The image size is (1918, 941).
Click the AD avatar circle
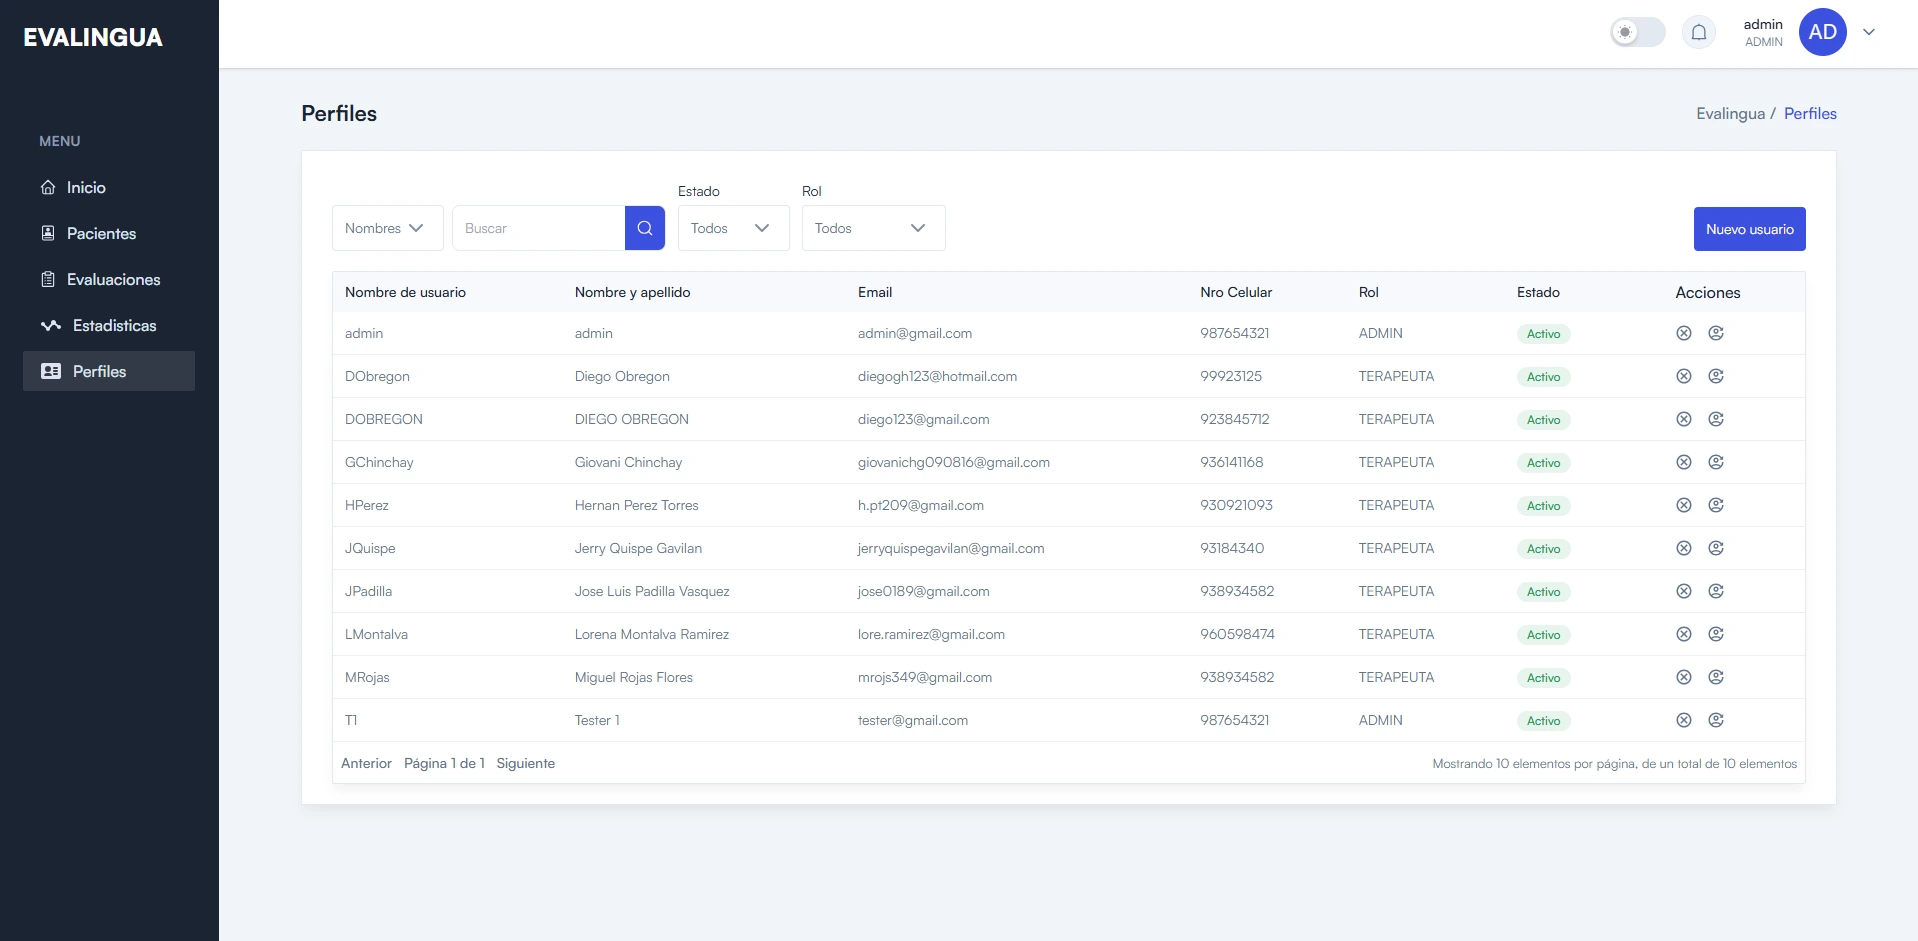(1822, 32)
